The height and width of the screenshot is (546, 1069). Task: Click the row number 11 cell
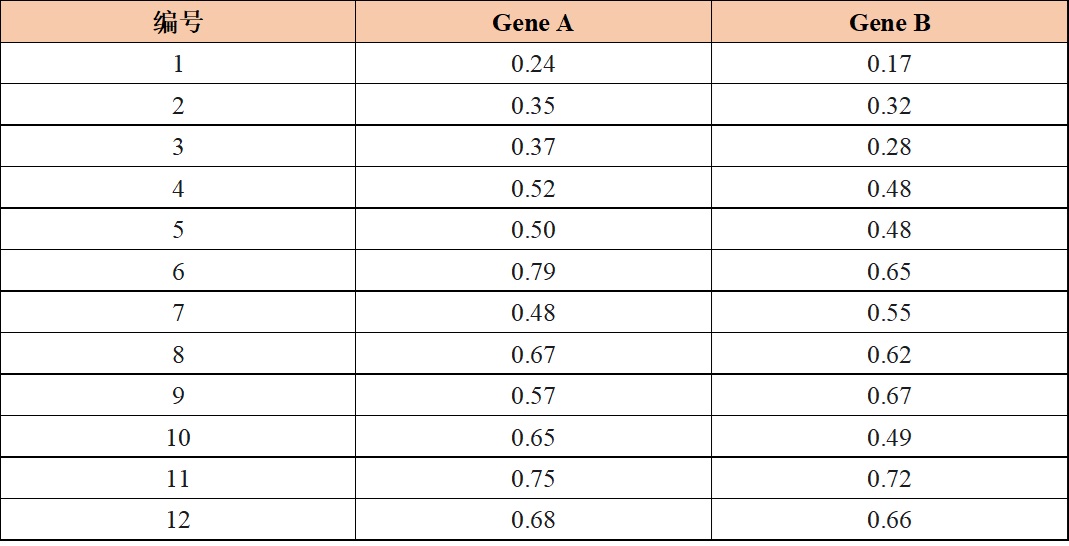coord(178,479)
